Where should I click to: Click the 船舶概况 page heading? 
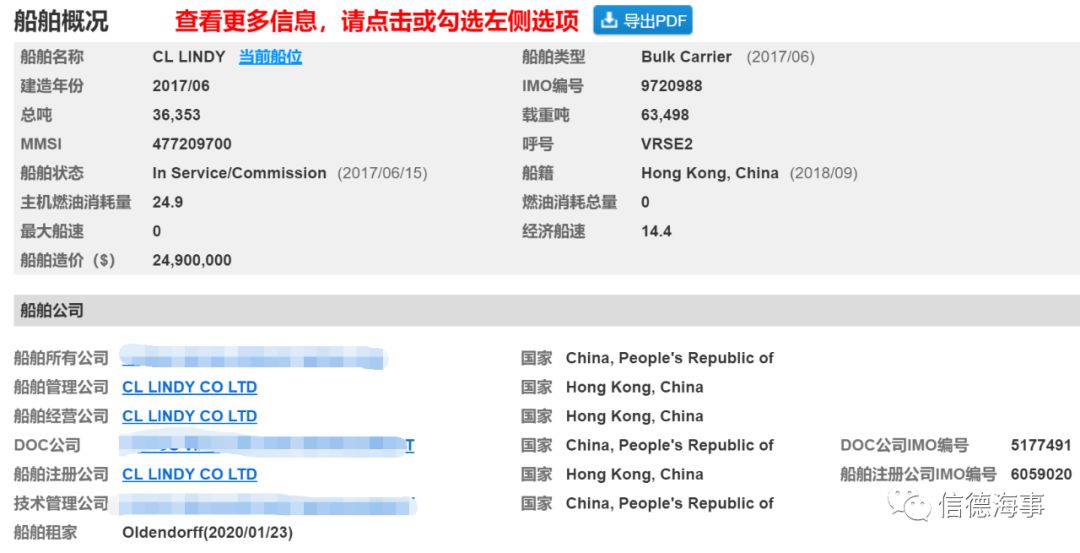coord(61,21)
